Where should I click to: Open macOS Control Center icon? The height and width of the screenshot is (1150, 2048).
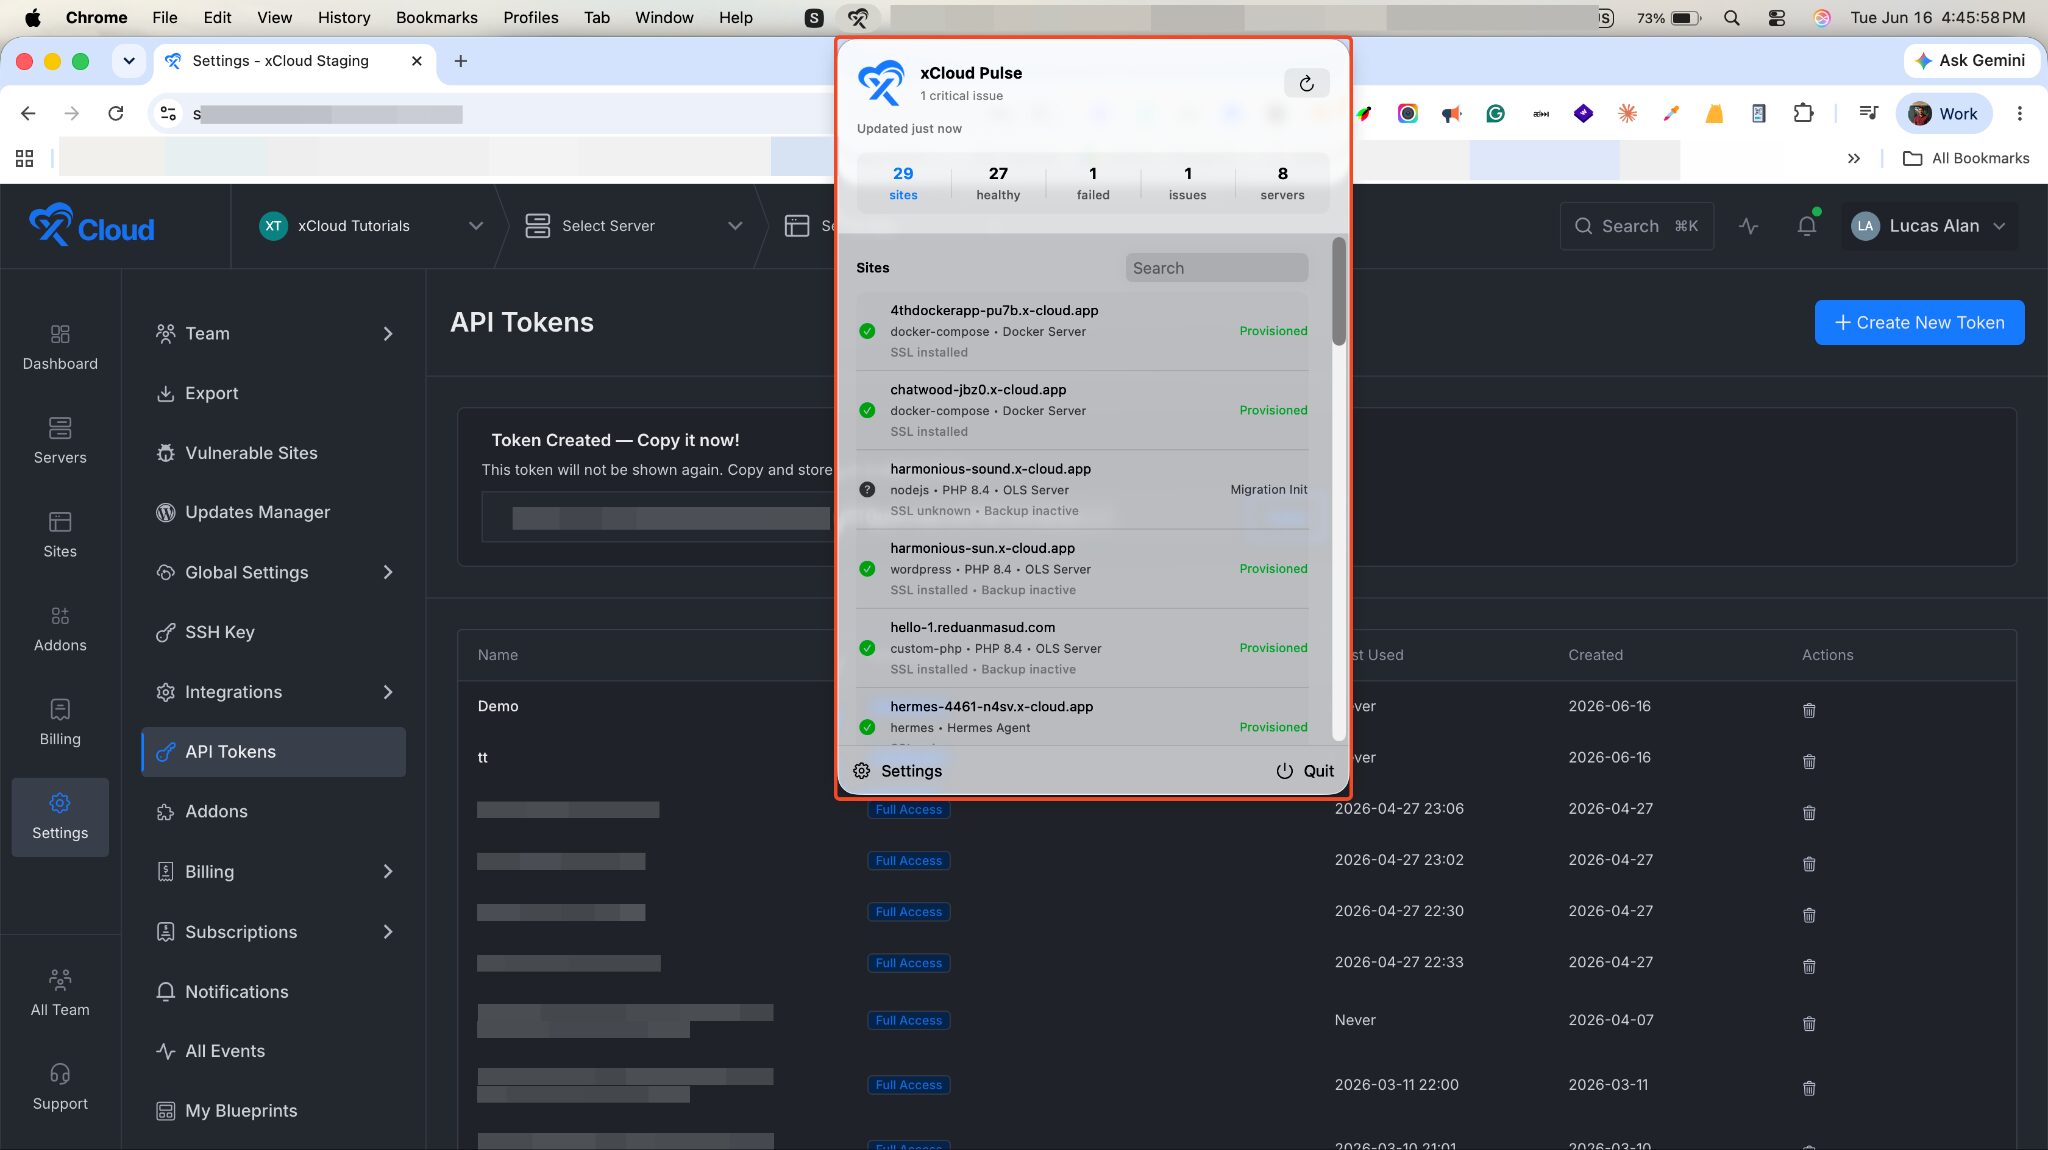tap(1777, 18)
